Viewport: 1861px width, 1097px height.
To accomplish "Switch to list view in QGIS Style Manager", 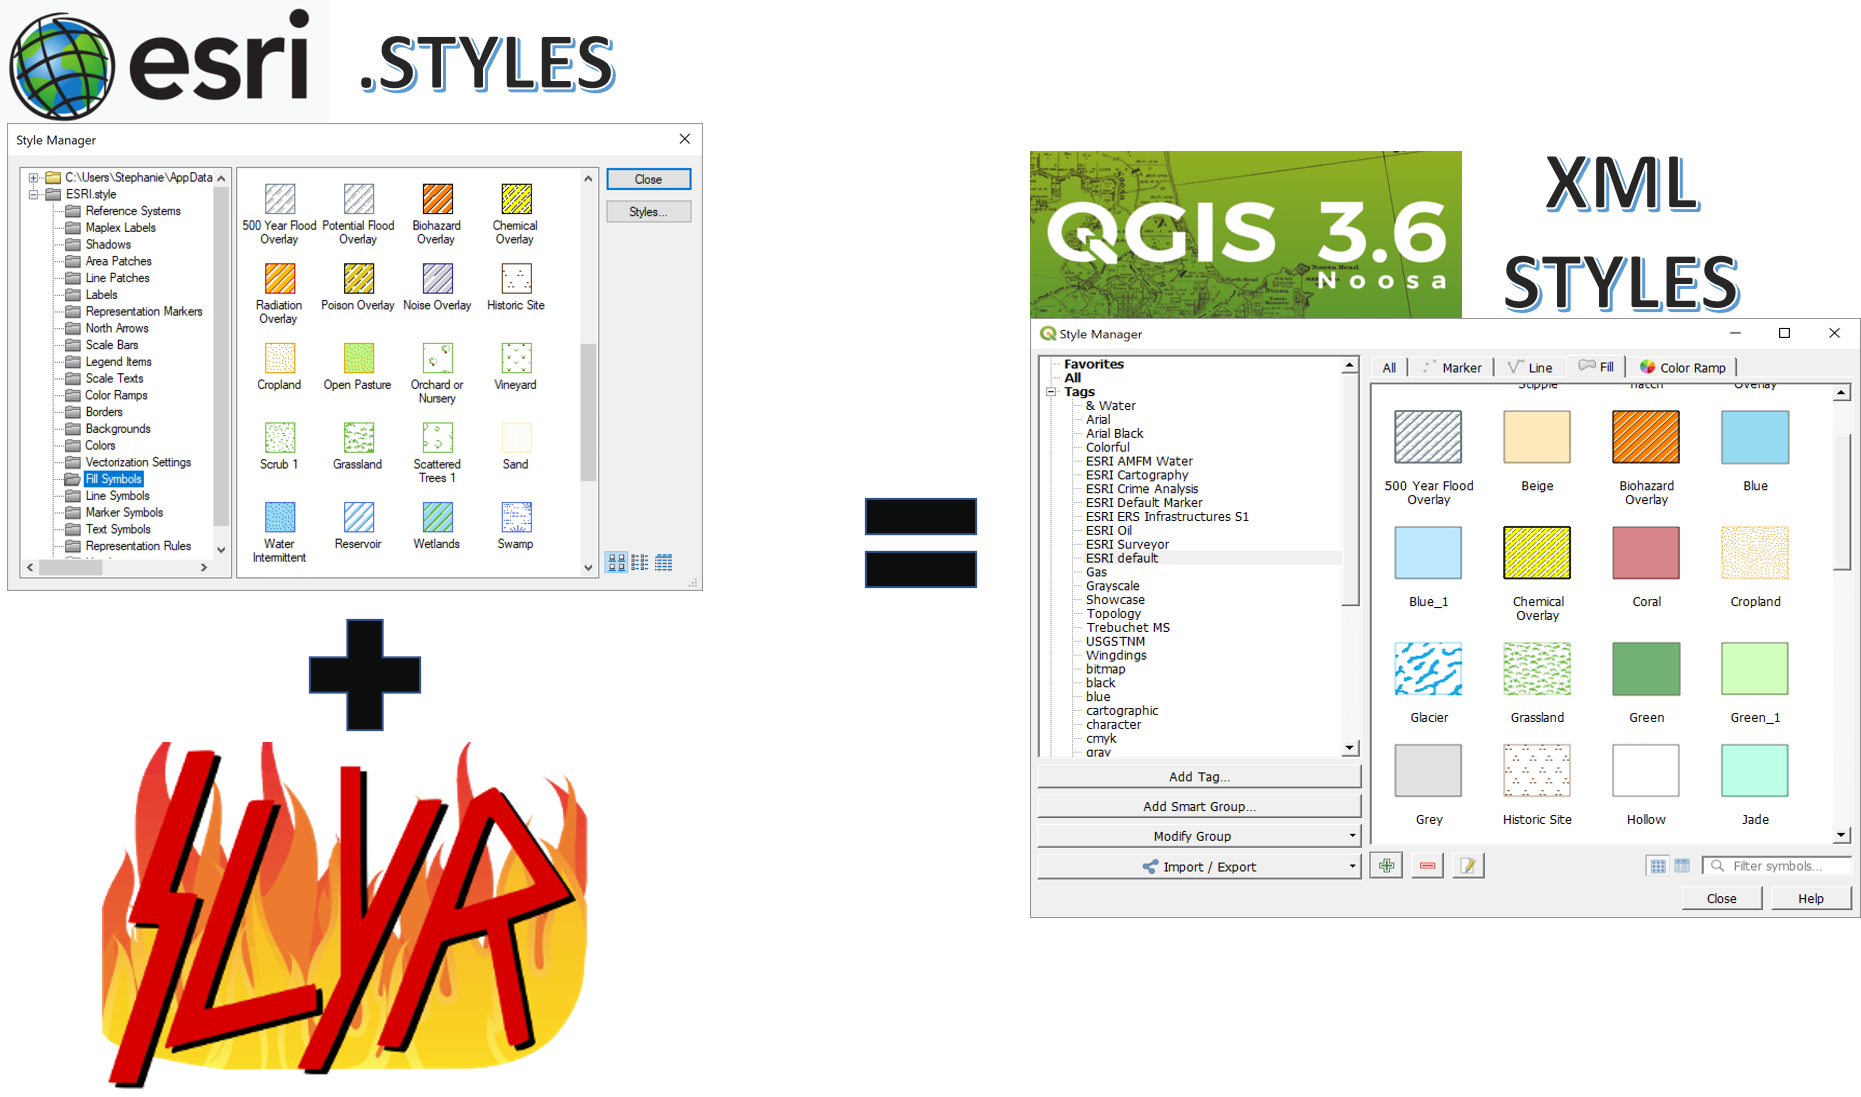I will [x=1682, y=866].
